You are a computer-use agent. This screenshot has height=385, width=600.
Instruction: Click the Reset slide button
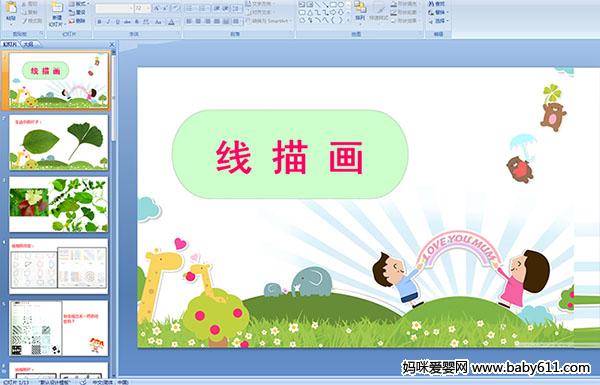point(77,13)
